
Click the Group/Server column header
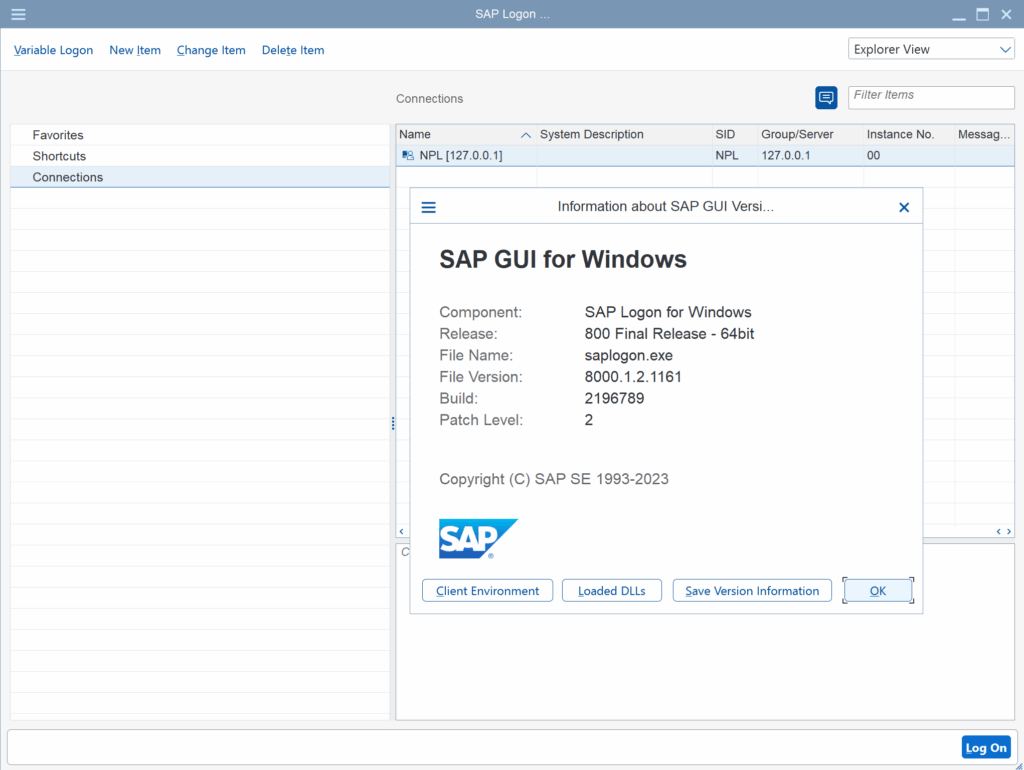[x=810, y=135]
